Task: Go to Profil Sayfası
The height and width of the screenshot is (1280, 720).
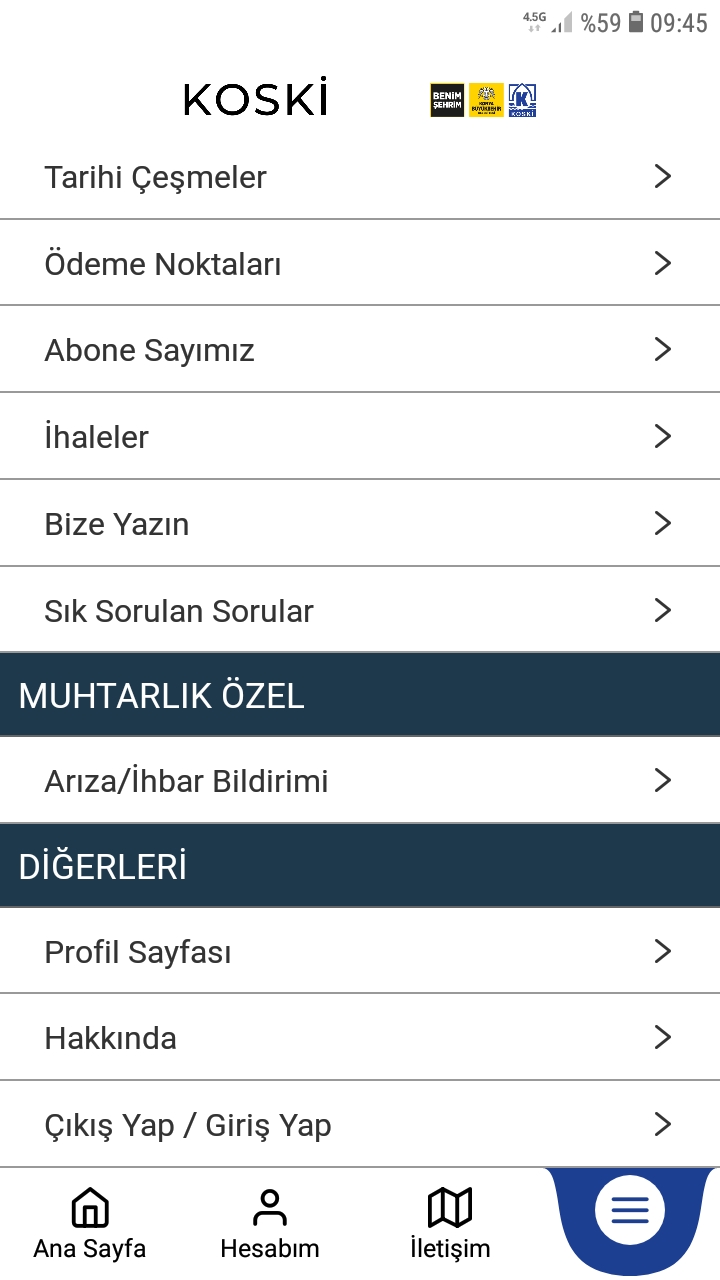Action: tap(138, 952)
